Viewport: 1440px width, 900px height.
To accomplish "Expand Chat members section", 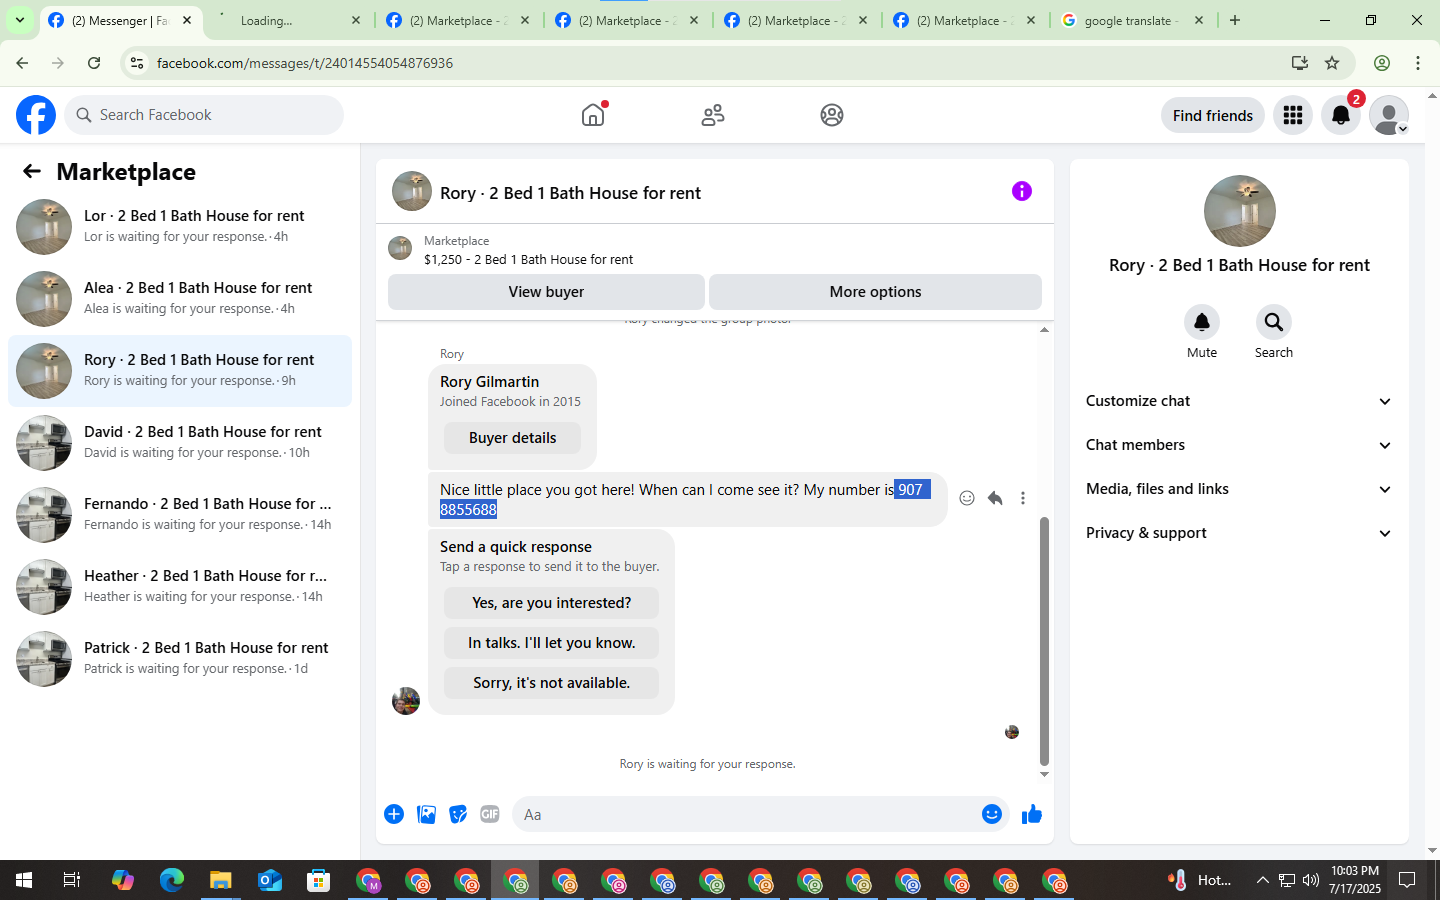I will [x=1239, y=445].
